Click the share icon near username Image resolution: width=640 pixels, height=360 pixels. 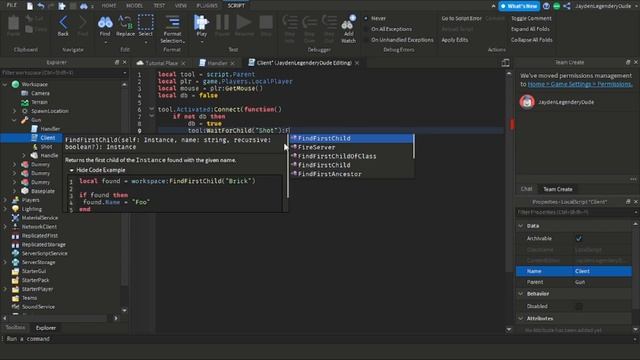[567, 6]
